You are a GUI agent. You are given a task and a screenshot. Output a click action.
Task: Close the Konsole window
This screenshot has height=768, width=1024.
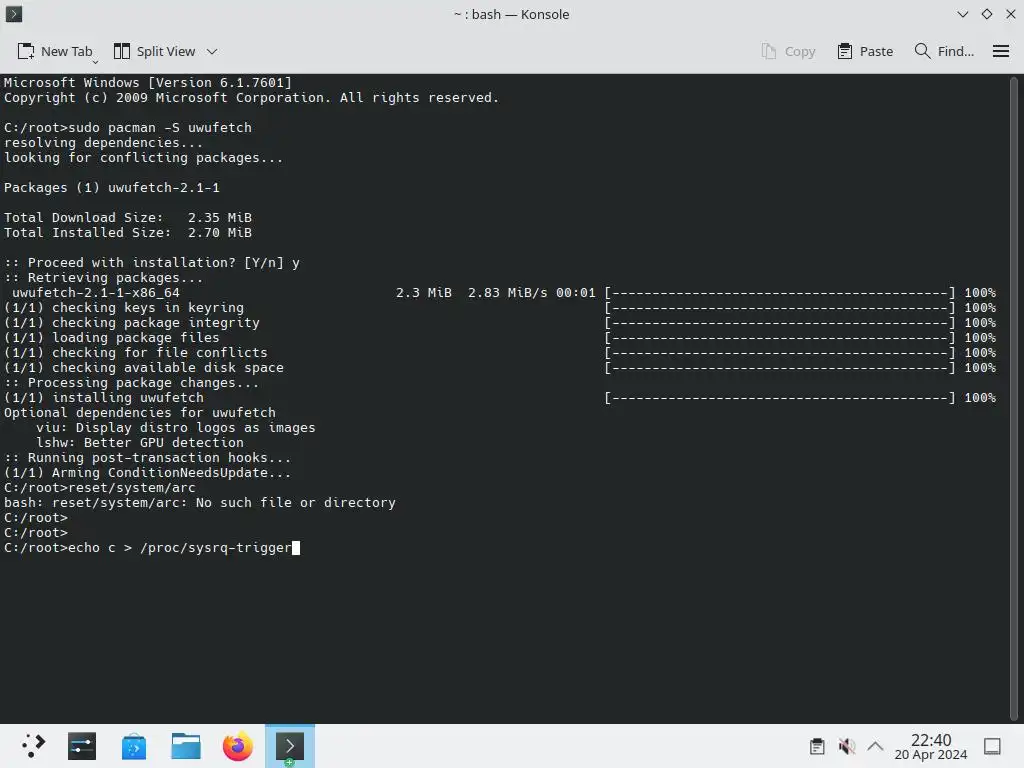(1010, 14)
